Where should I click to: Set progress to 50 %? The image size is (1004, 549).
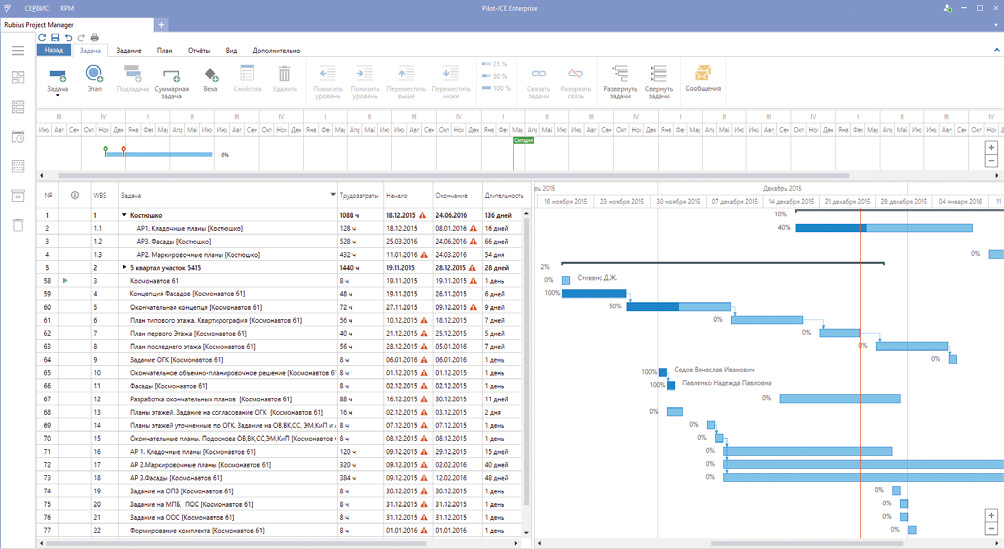pyautogui.click(x=495, y=76)
